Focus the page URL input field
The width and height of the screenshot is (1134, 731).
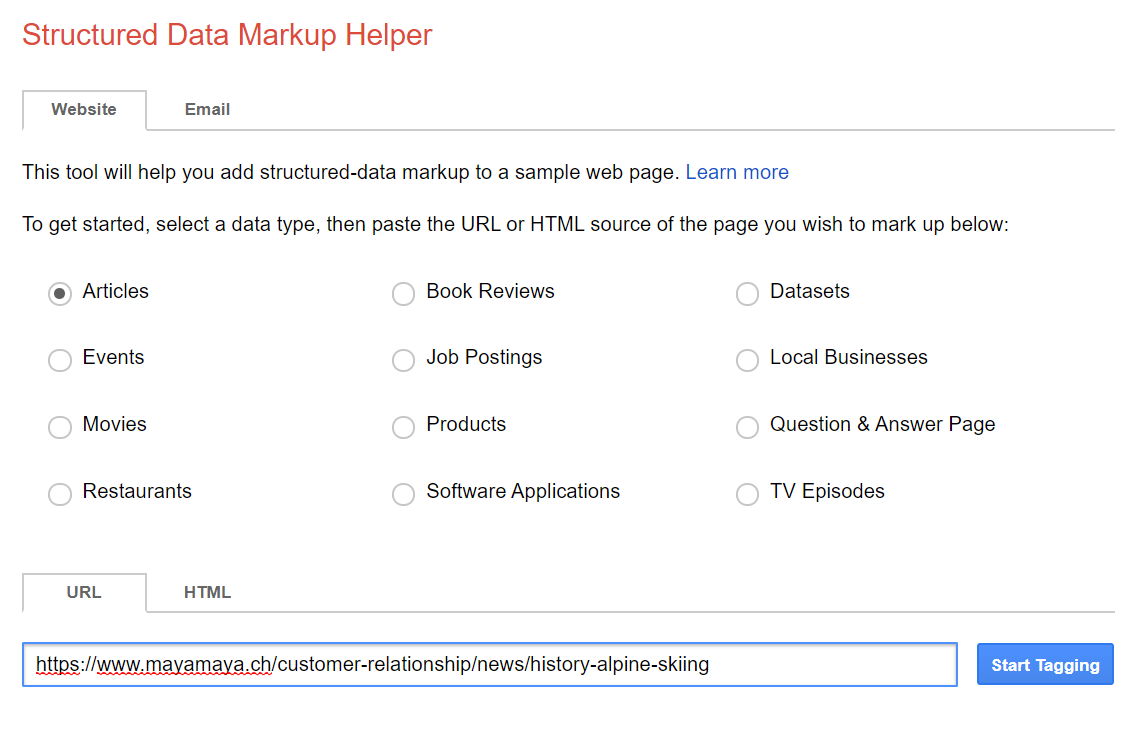pyautogui.click(x=490, y=664)
